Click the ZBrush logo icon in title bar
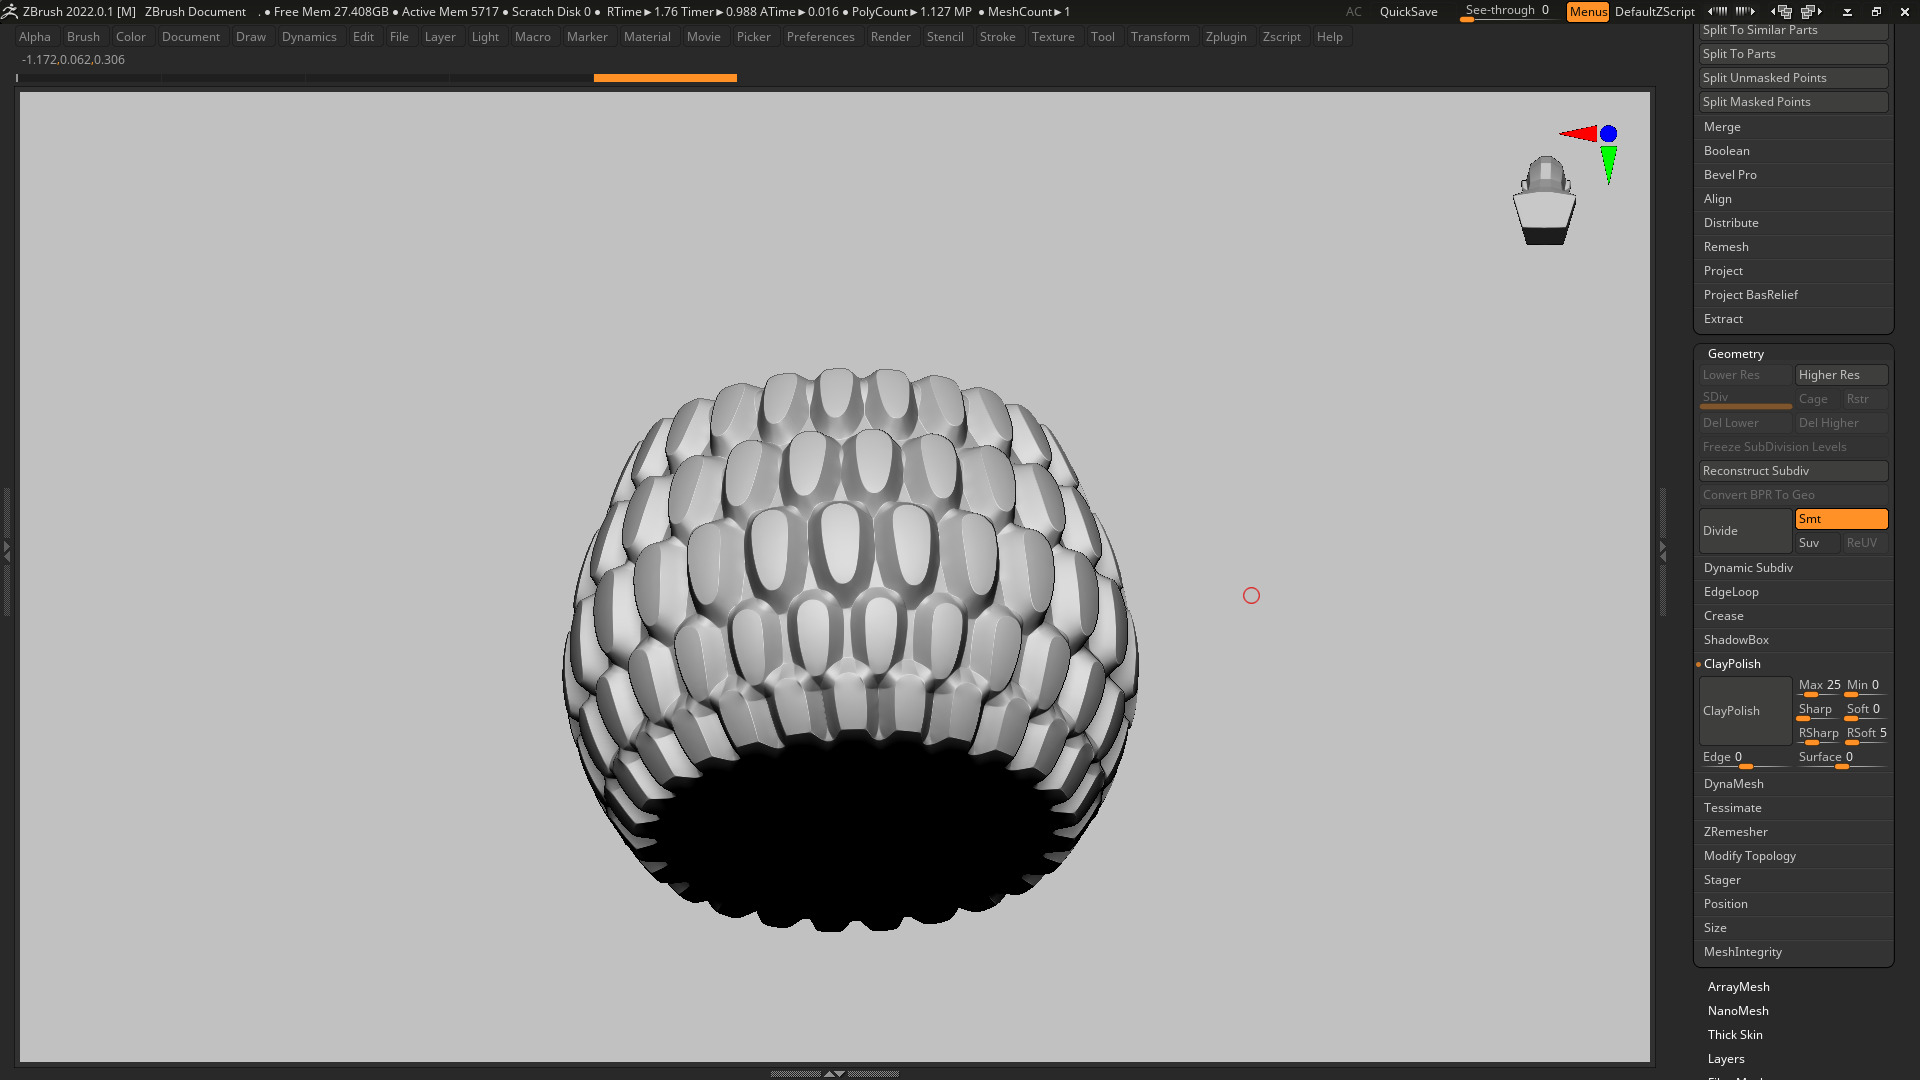 10,12
